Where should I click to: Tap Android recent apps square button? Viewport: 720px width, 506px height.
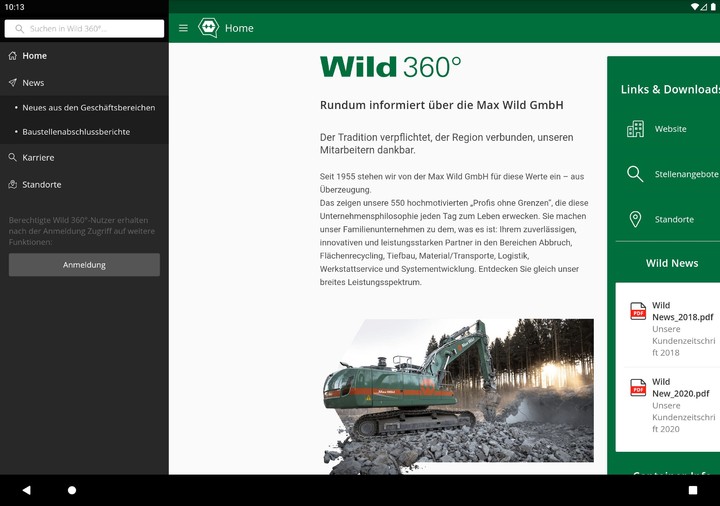pyautogui.click(x=693, y=490)
